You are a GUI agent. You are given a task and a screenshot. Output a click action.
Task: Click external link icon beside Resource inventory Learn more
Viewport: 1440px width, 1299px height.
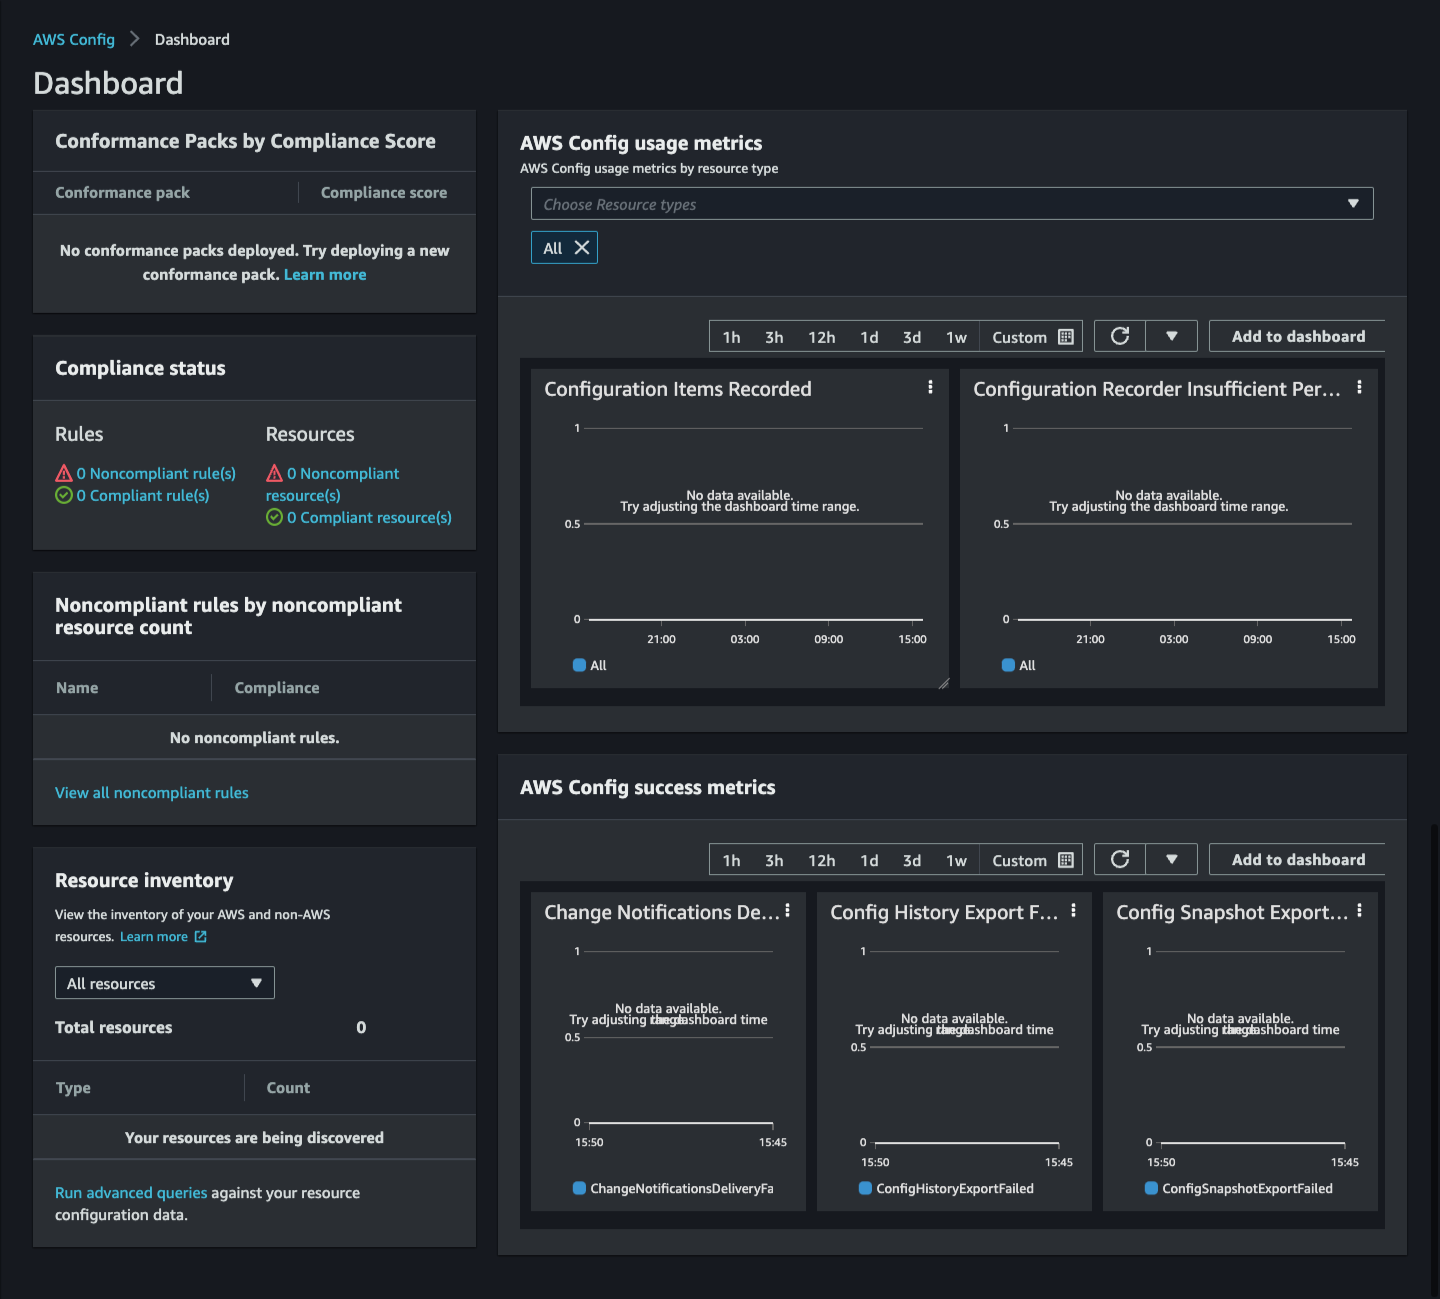(x=201, y=937)
